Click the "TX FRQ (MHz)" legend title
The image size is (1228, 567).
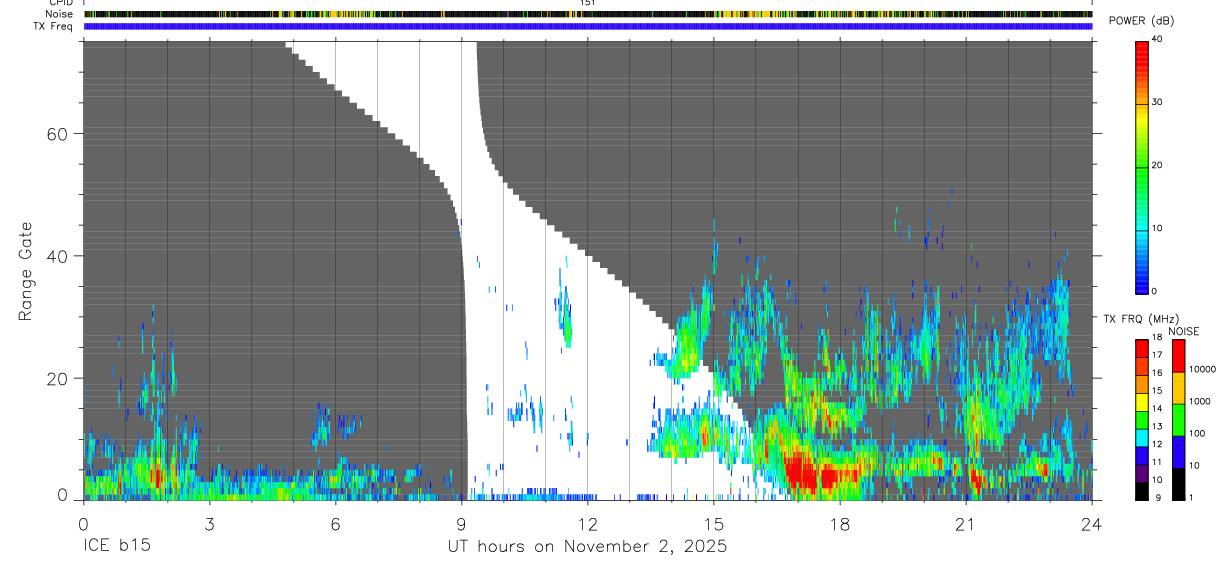click(x=1139, y=319)
